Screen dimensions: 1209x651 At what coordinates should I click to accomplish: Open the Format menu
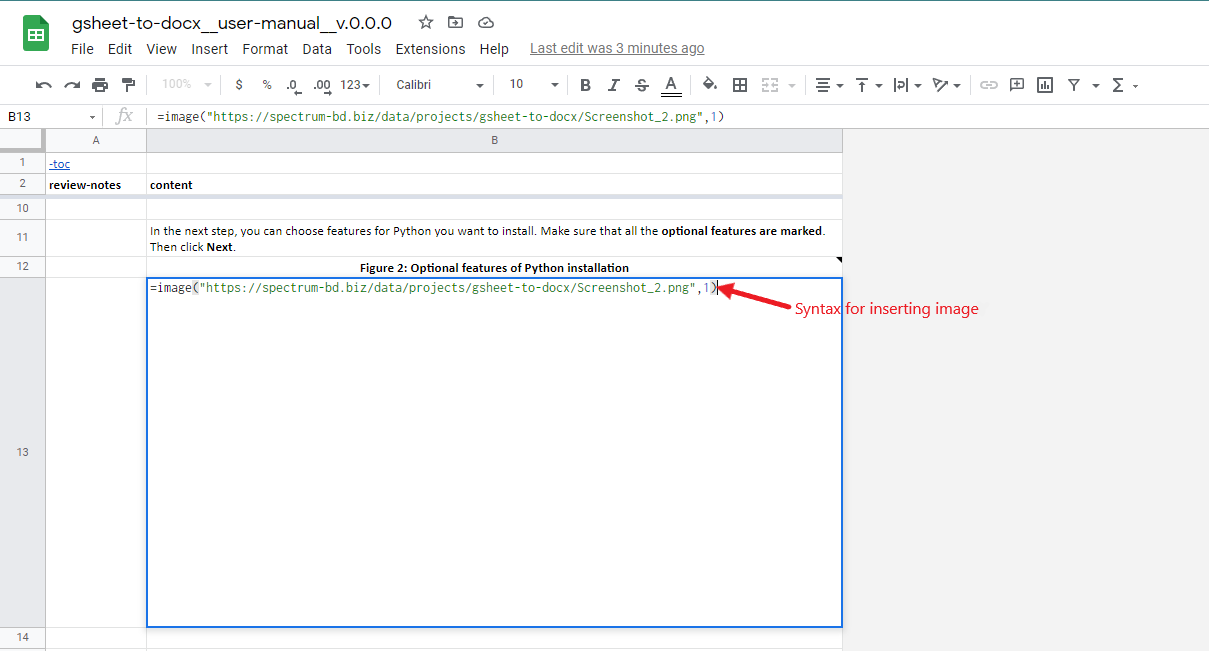[x=265, y=49]
